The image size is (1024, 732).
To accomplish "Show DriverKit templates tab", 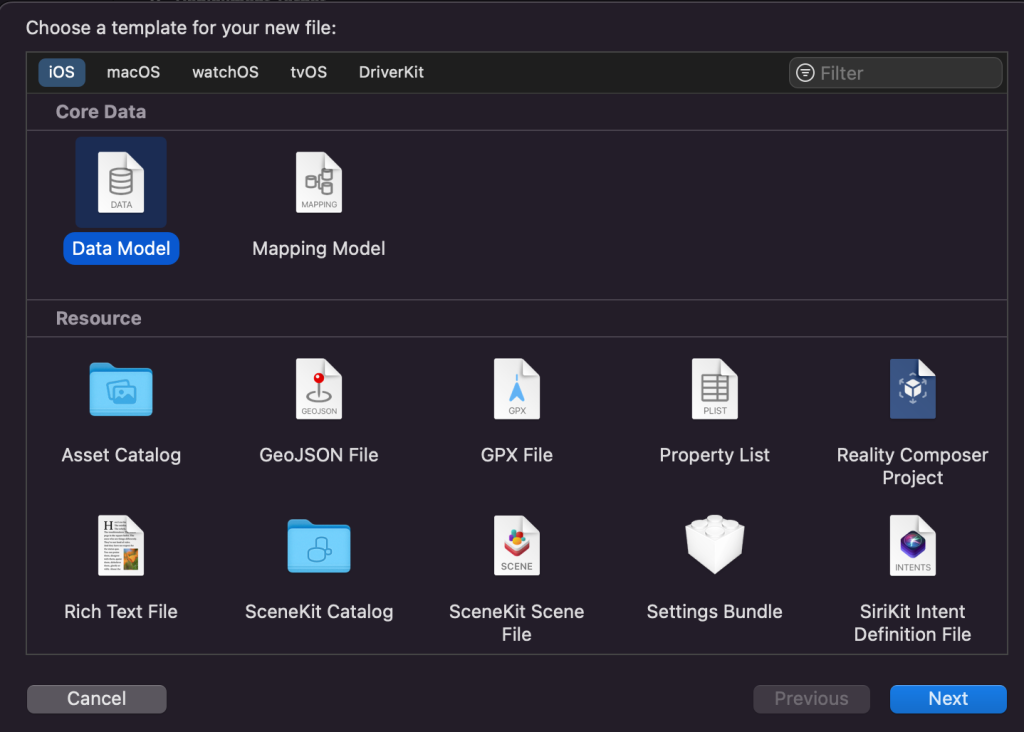I will click(x=391, y=72).
